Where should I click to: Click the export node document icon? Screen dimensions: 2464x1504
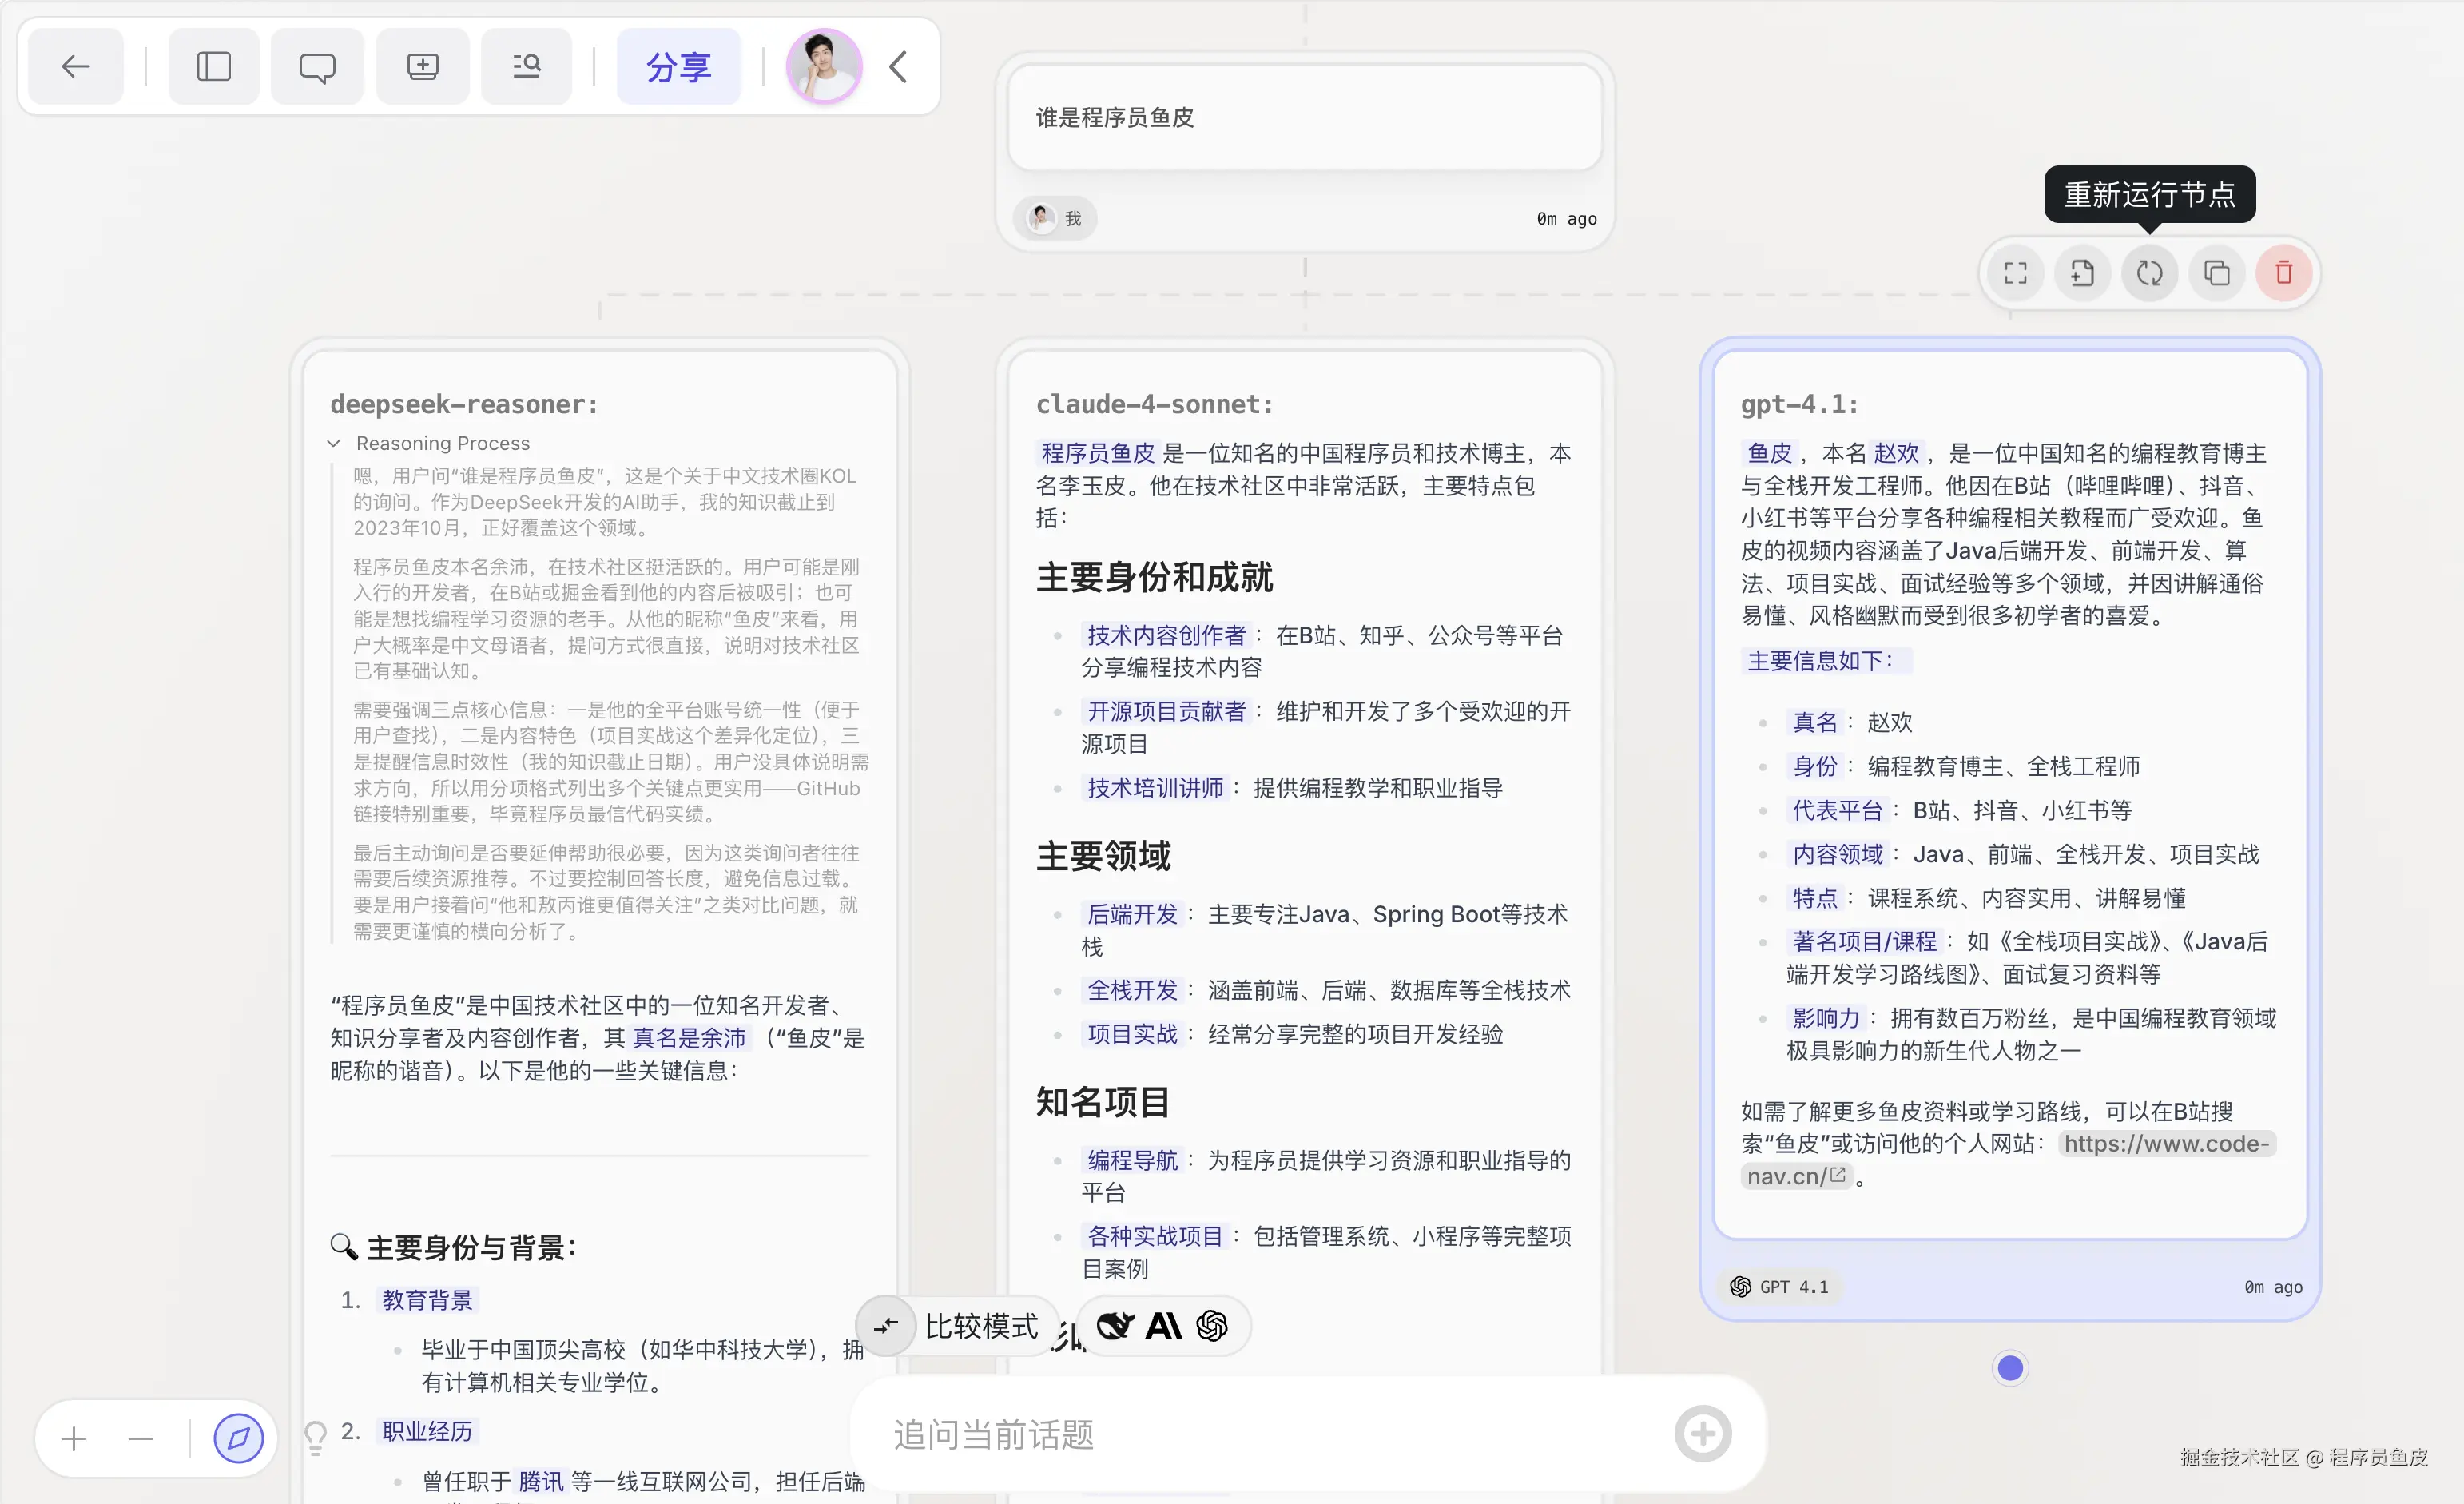(2082, 273)
